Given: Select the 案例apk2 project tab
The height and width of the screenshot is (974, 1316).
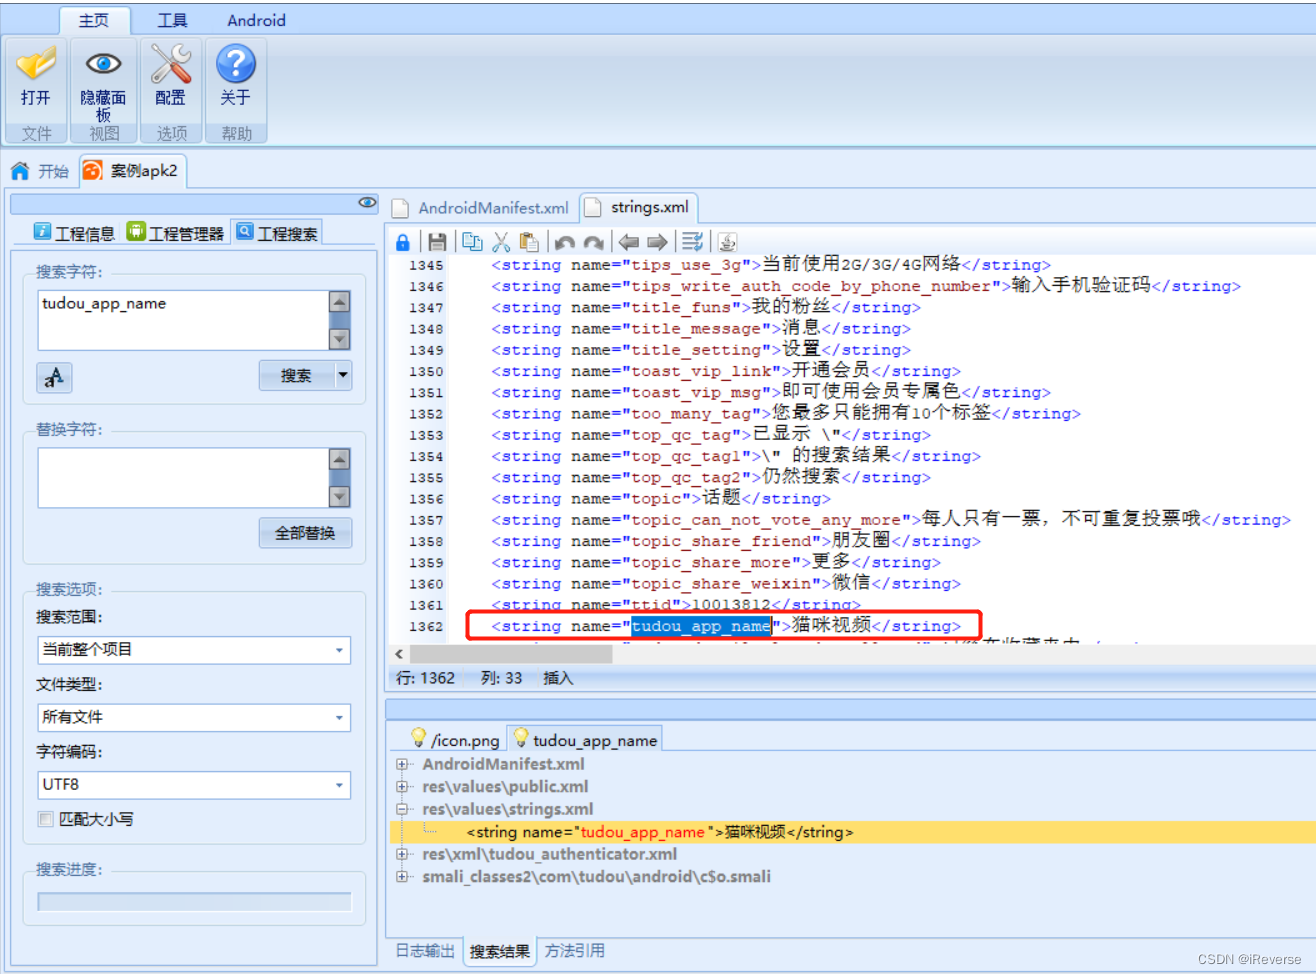Looking at the screenshot, I should [132, 171].
